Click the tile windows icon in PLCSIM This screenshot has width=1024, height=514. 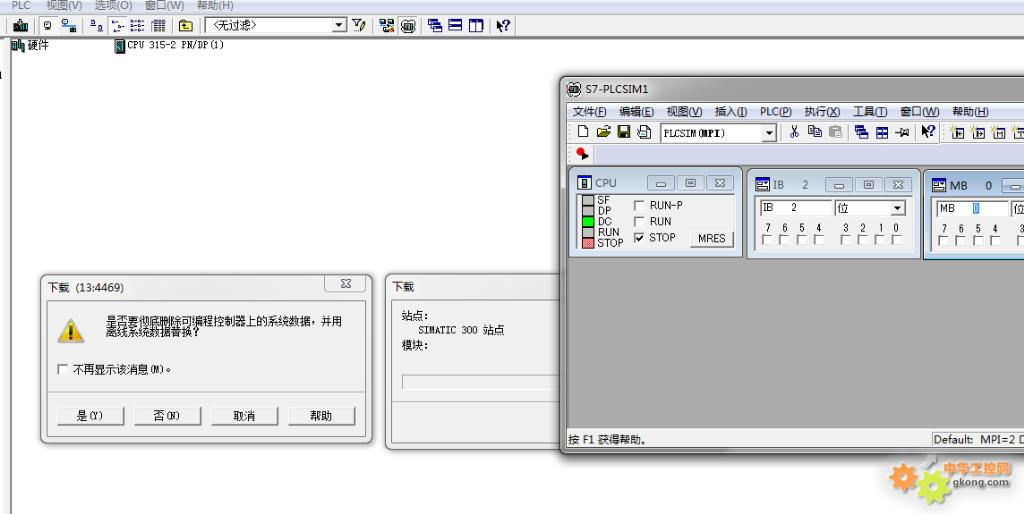(882, 133)
